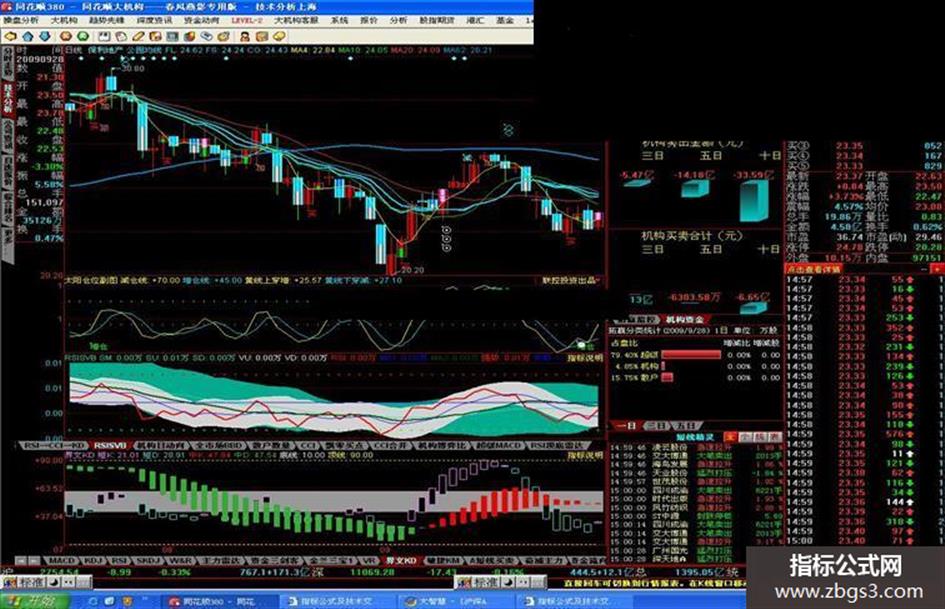Select the RSI-CCI-KD indicator tab
The height and width of the screenshot is (609, 945).
54,445
